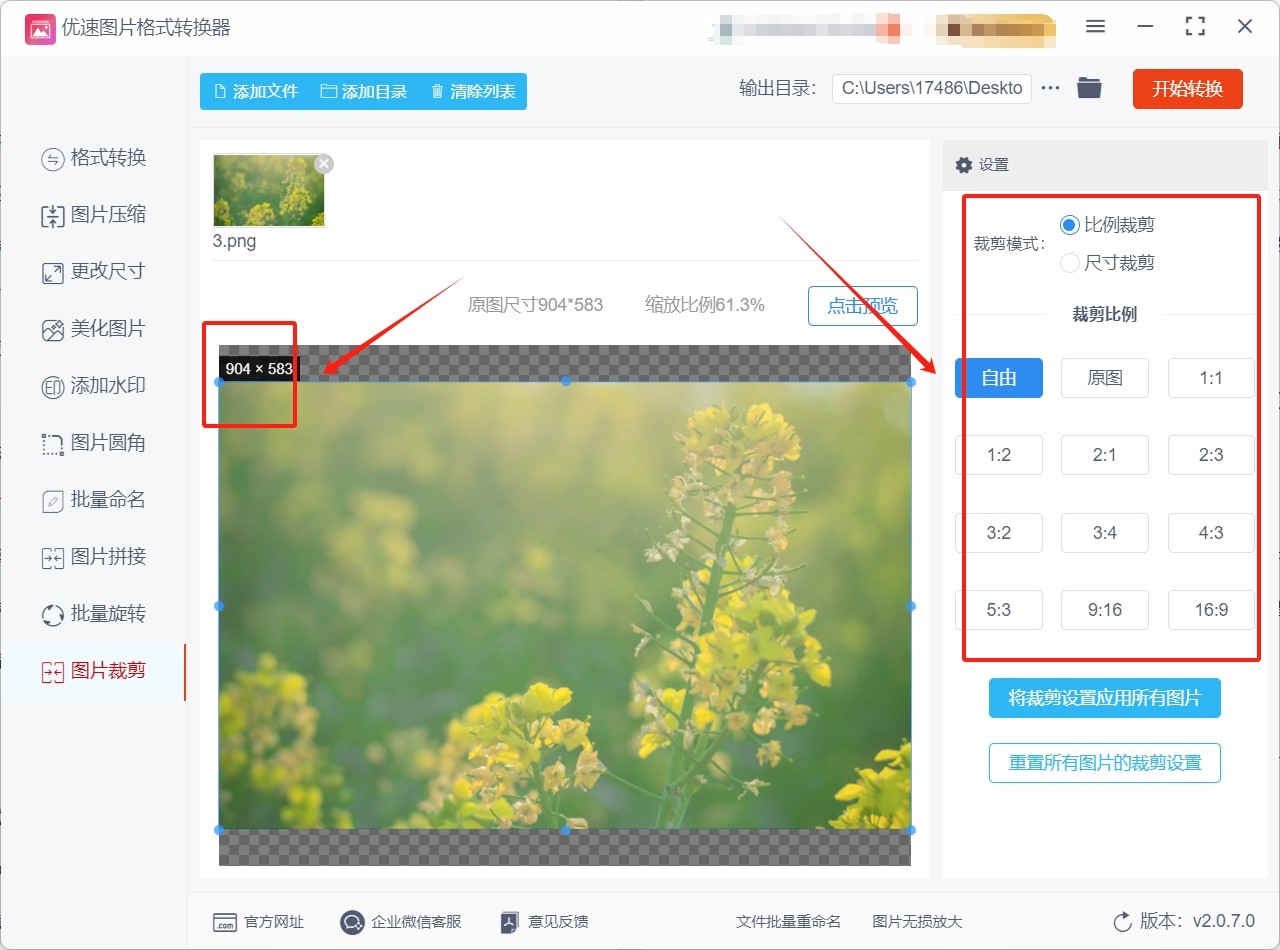Select the 比例裁剪 radio button
This screenshot has width=1280, height=950.
coord(1069,225)
